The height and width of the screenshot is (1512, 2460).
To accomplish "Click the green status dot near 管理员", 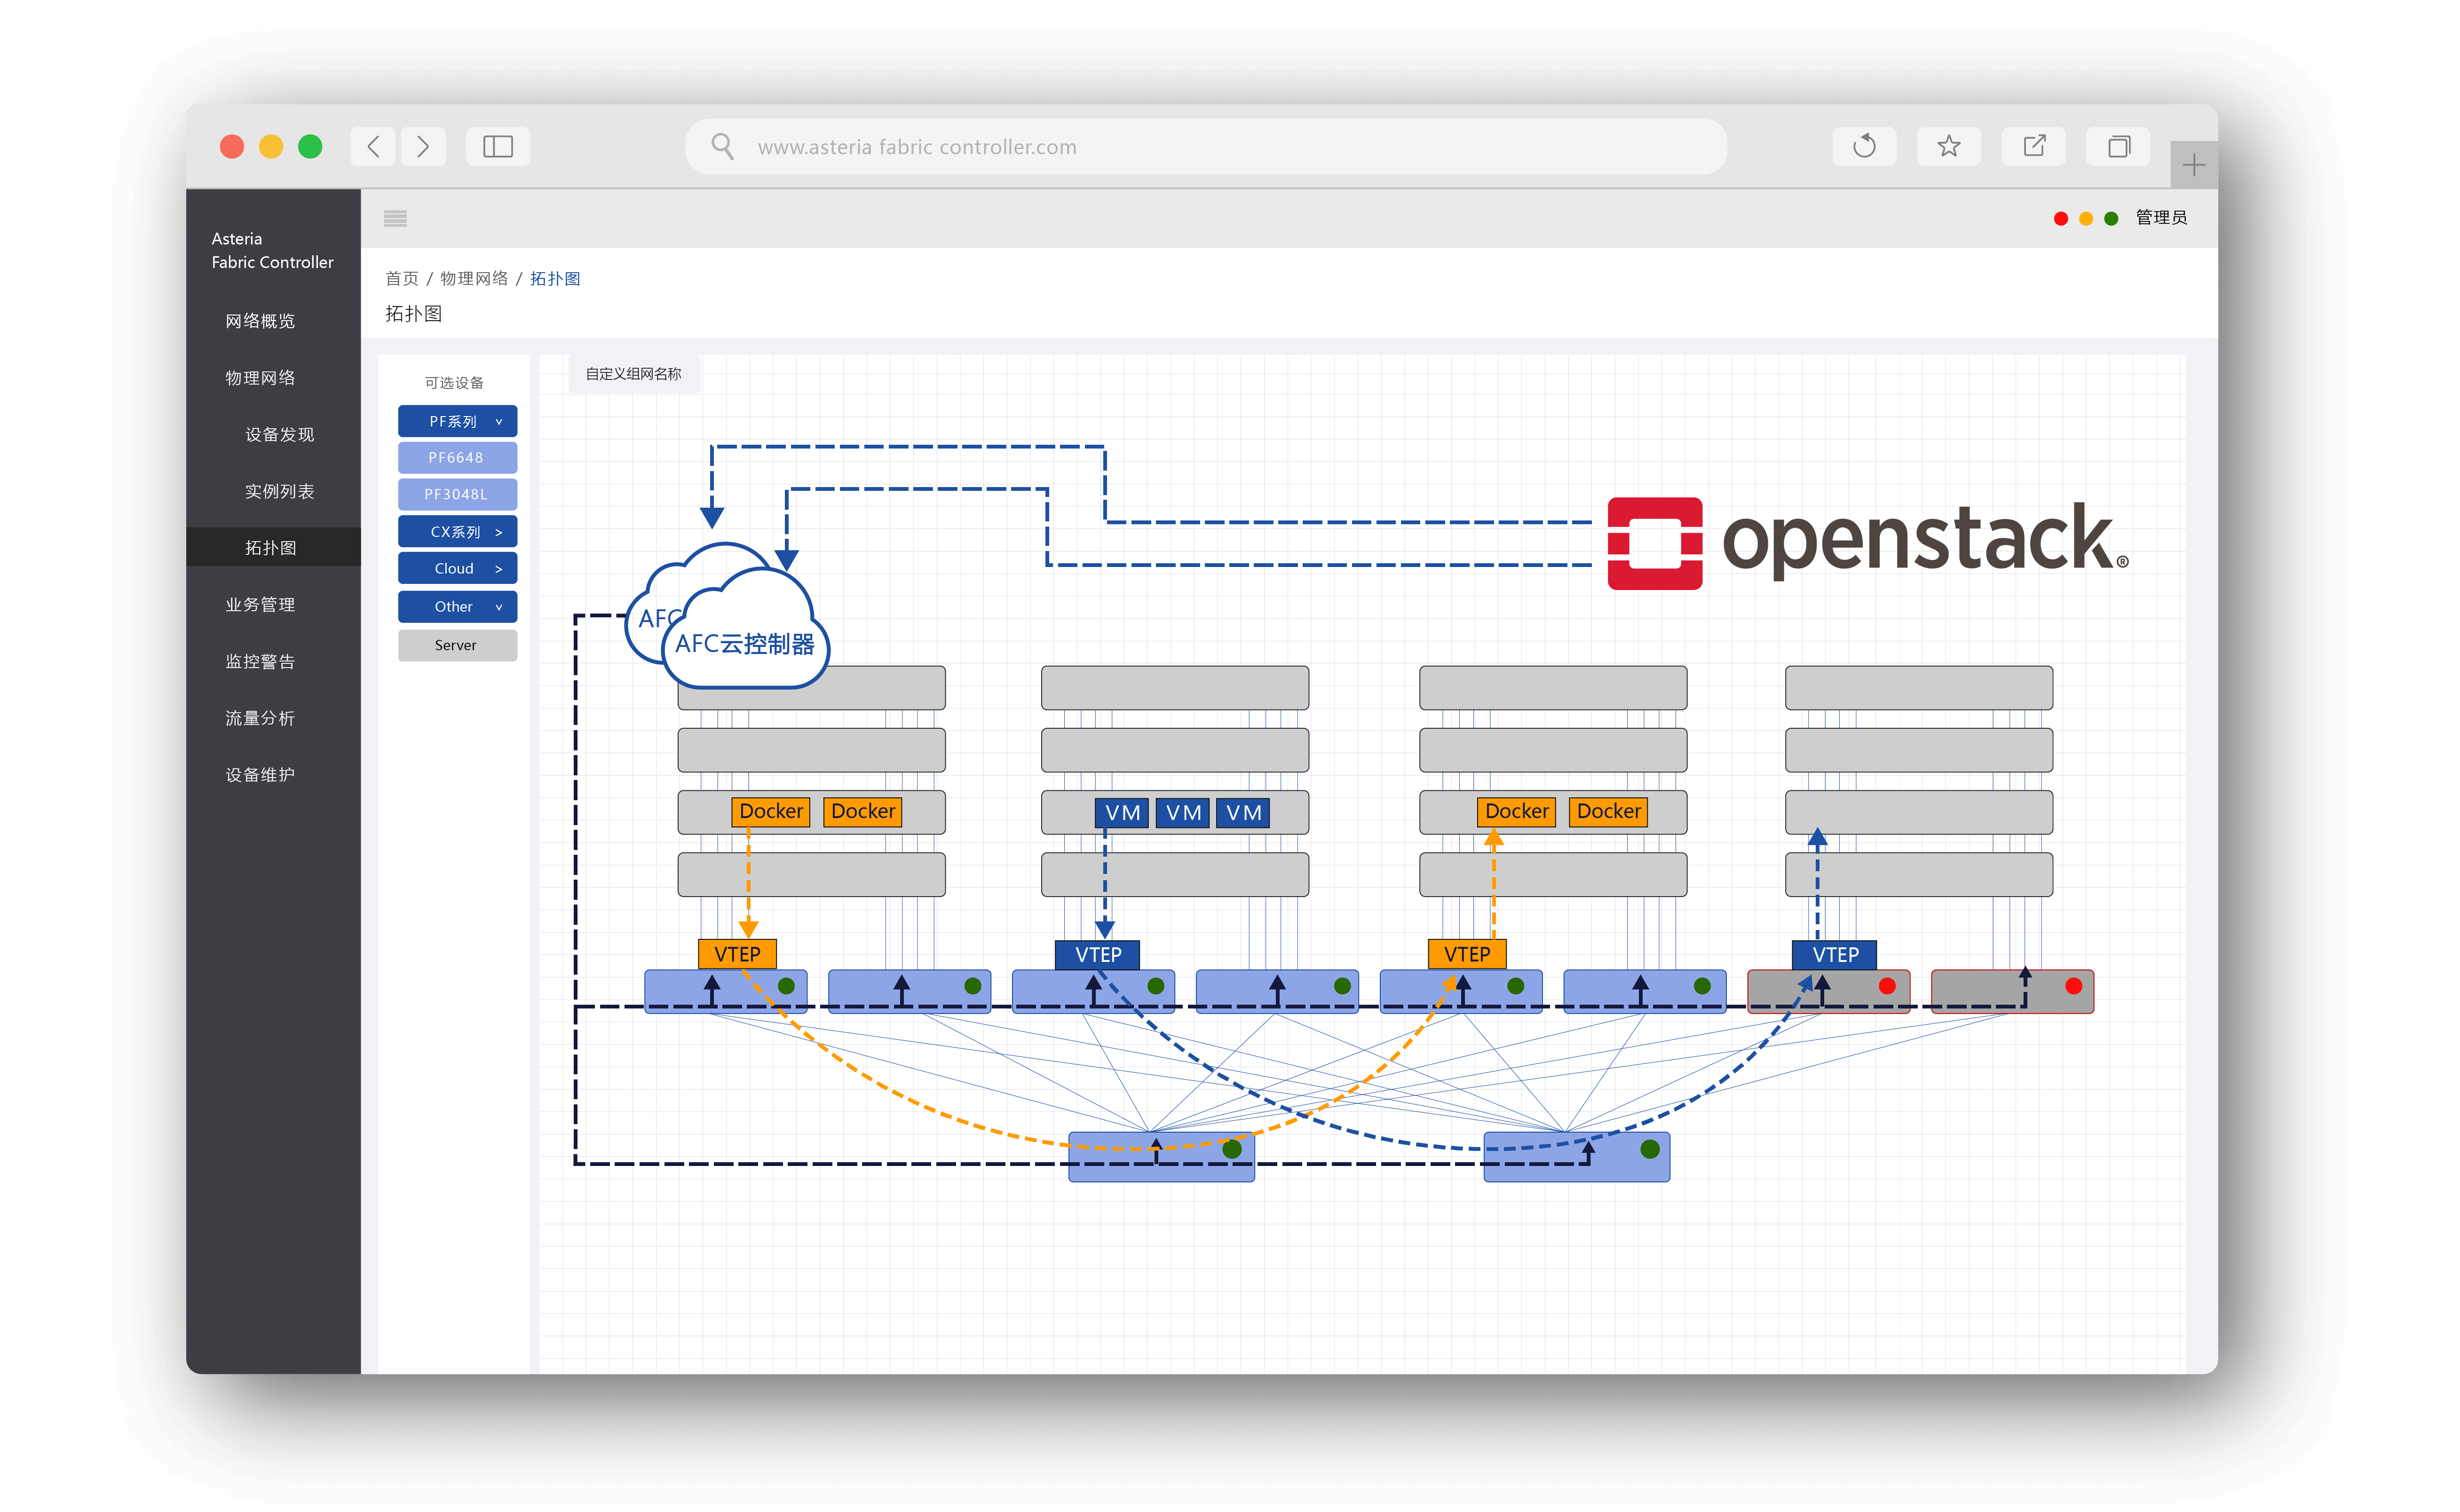I will [2111, 218].
